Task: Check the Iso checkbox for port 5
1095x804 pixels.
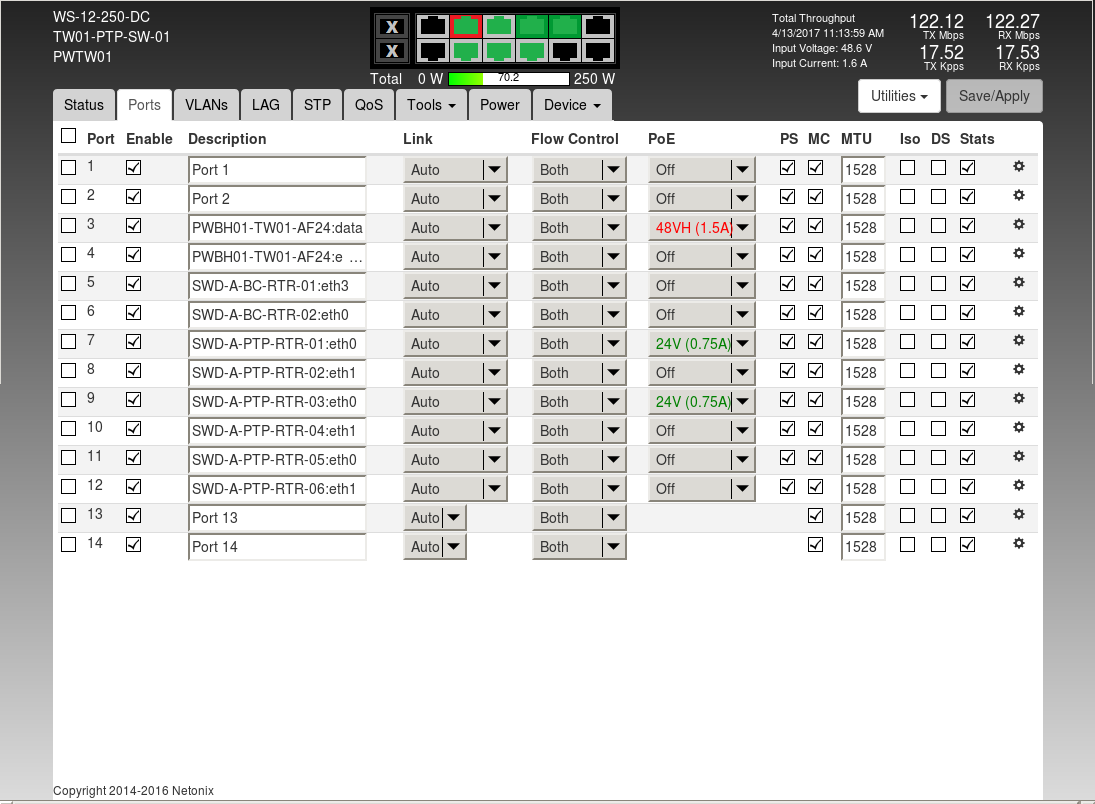Action: point(907,284)
